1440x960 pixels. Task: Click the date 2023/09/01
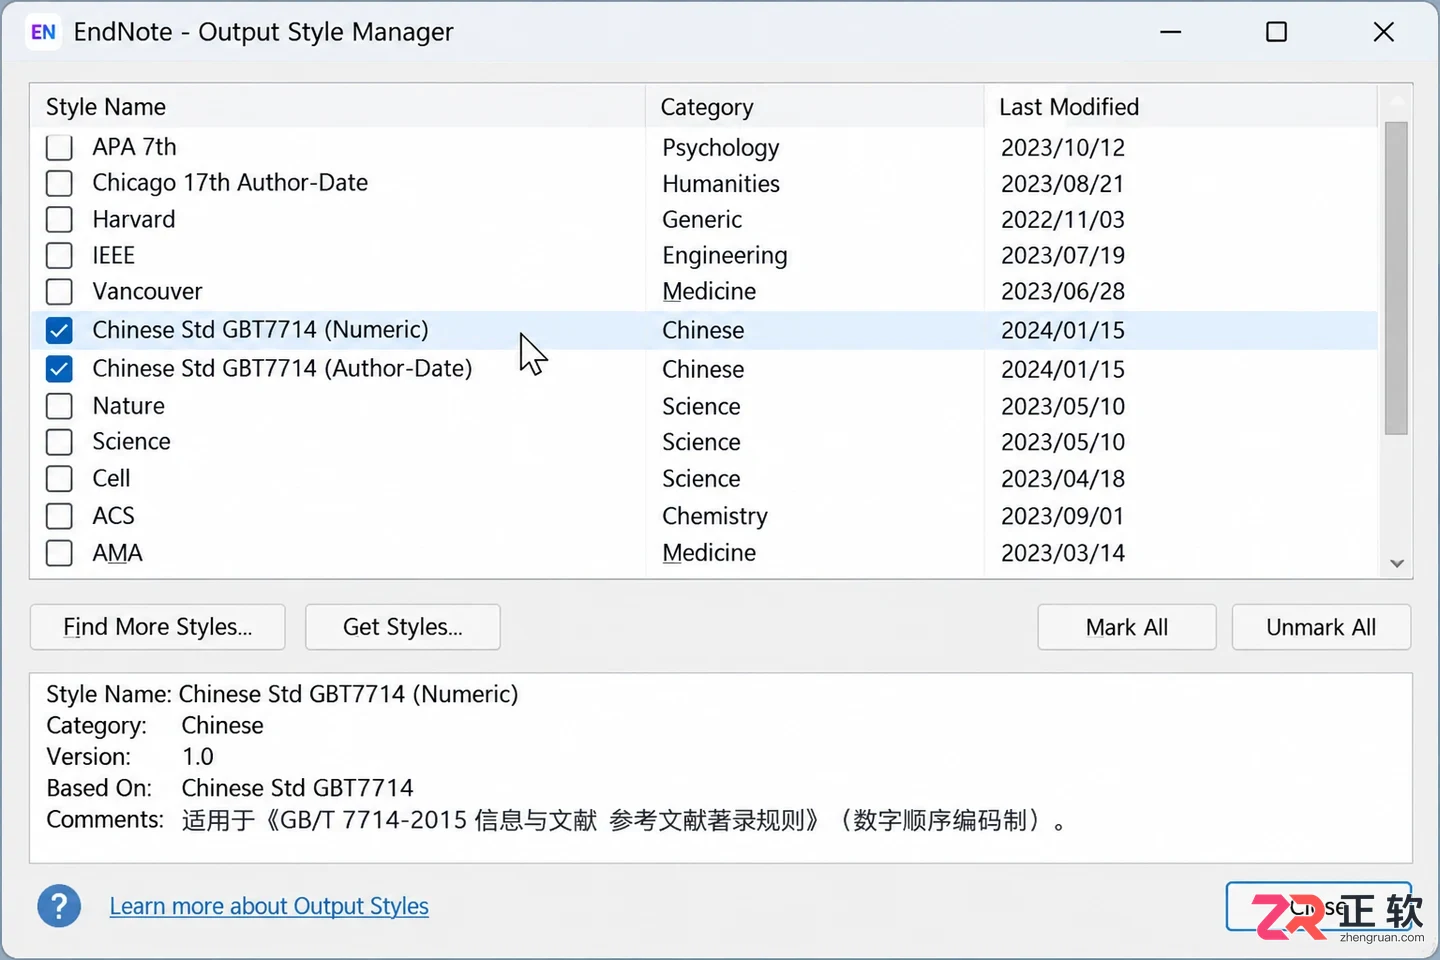[x=1063, y=516]
